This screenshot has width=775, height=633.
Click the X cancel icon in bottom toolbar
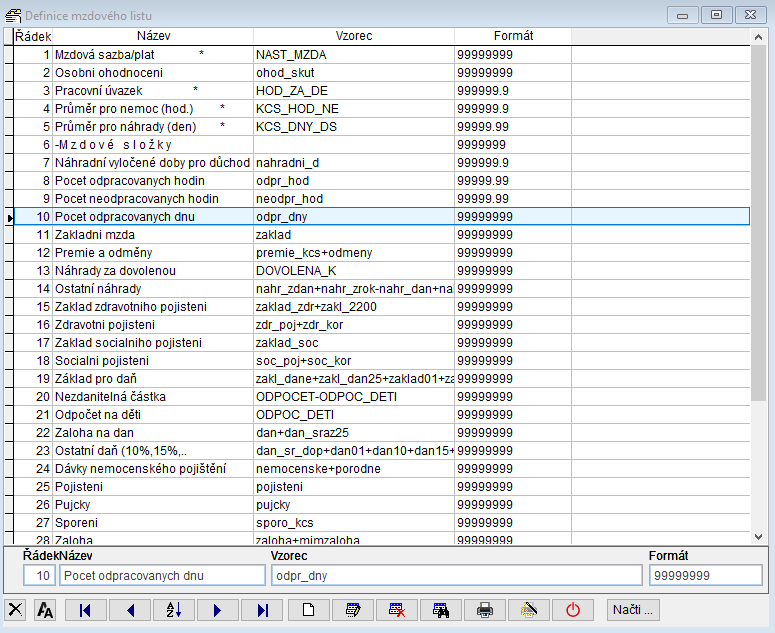click(15, 609)
